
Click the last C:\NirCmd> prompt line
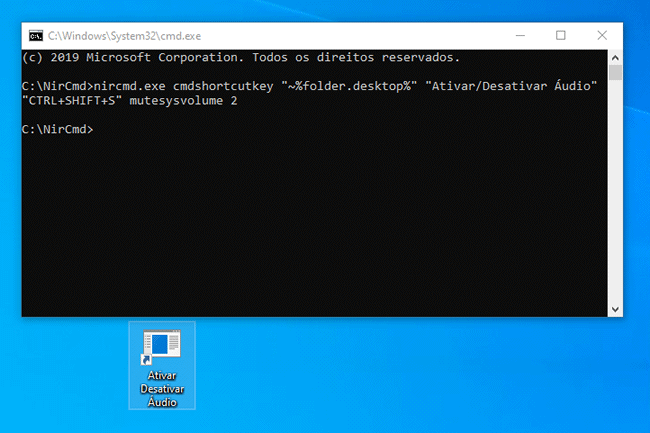point(57,130)
